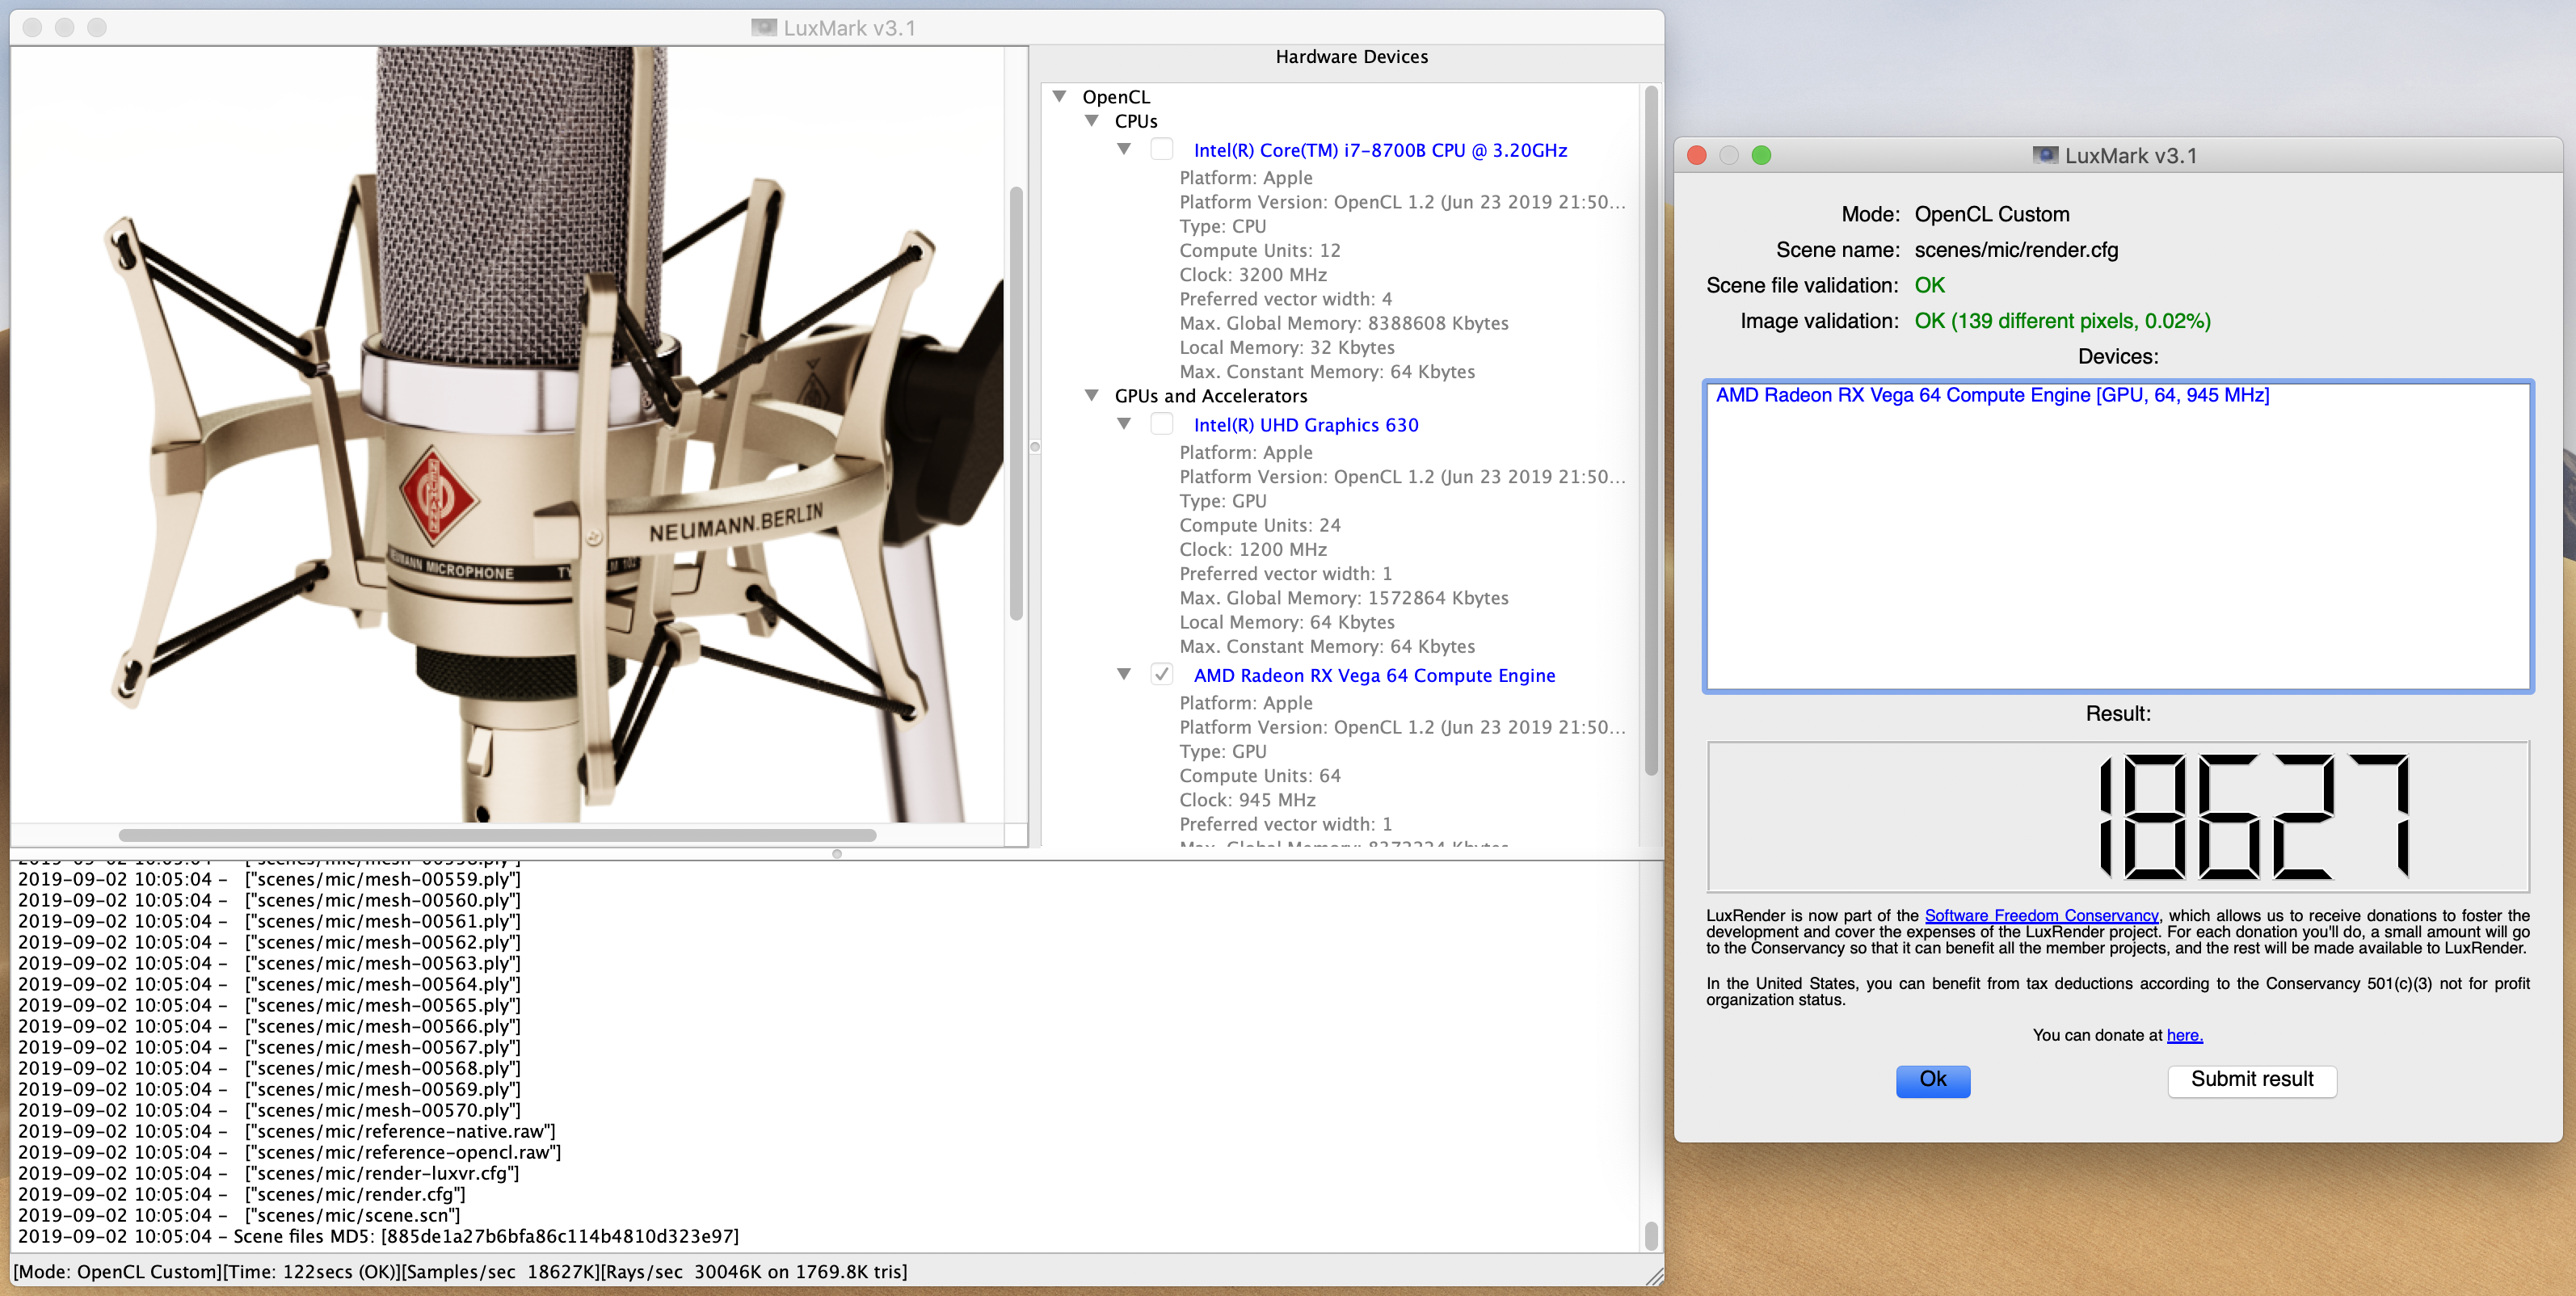Viewport: 2576px width, 1296px height.
Task: Open the Software Freedom Conservancy link
Action: click(2041, 915)
